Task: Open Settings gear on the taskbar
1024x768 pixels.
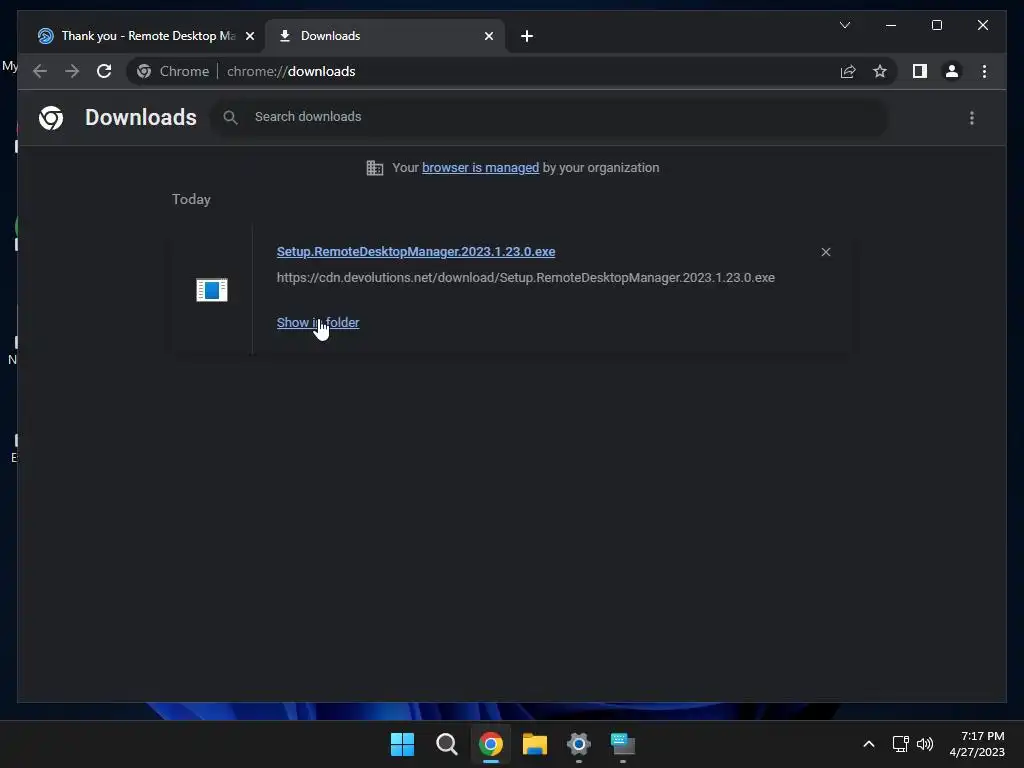Action: (579, 744)
